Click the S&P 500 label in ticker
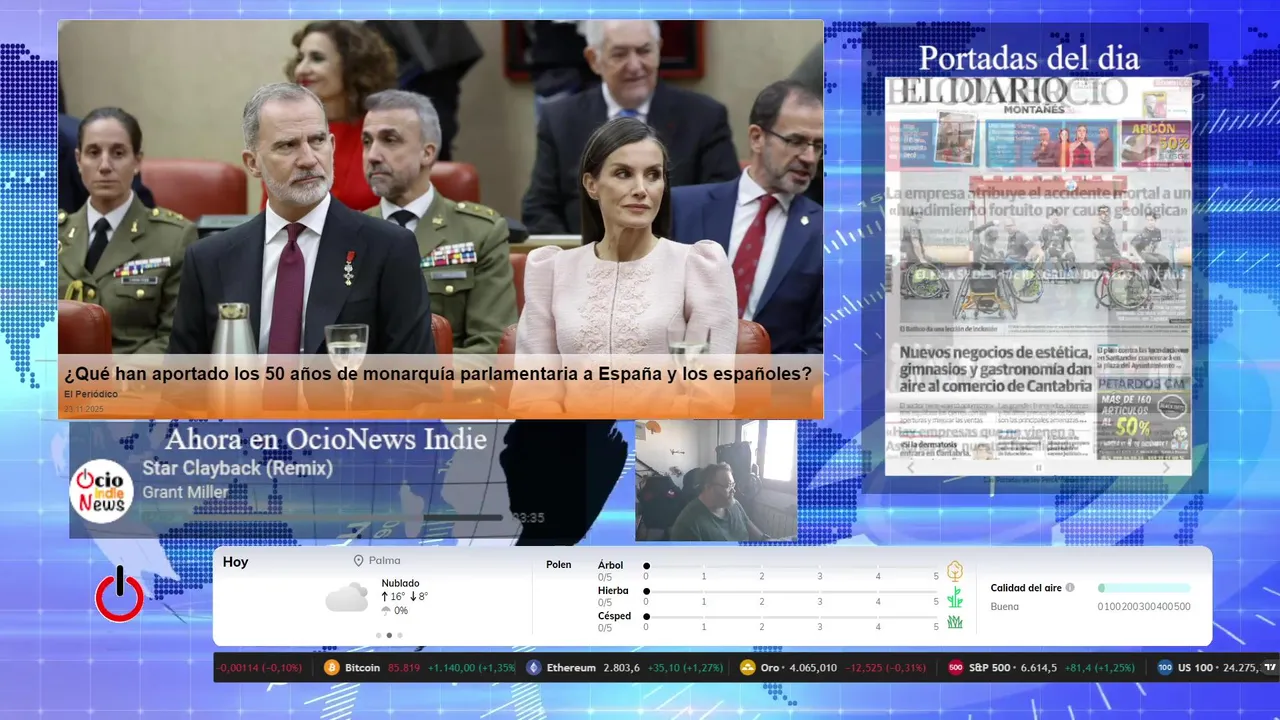Image resolution: width=1280 pixels, height=720 pixels. (990, 668)
